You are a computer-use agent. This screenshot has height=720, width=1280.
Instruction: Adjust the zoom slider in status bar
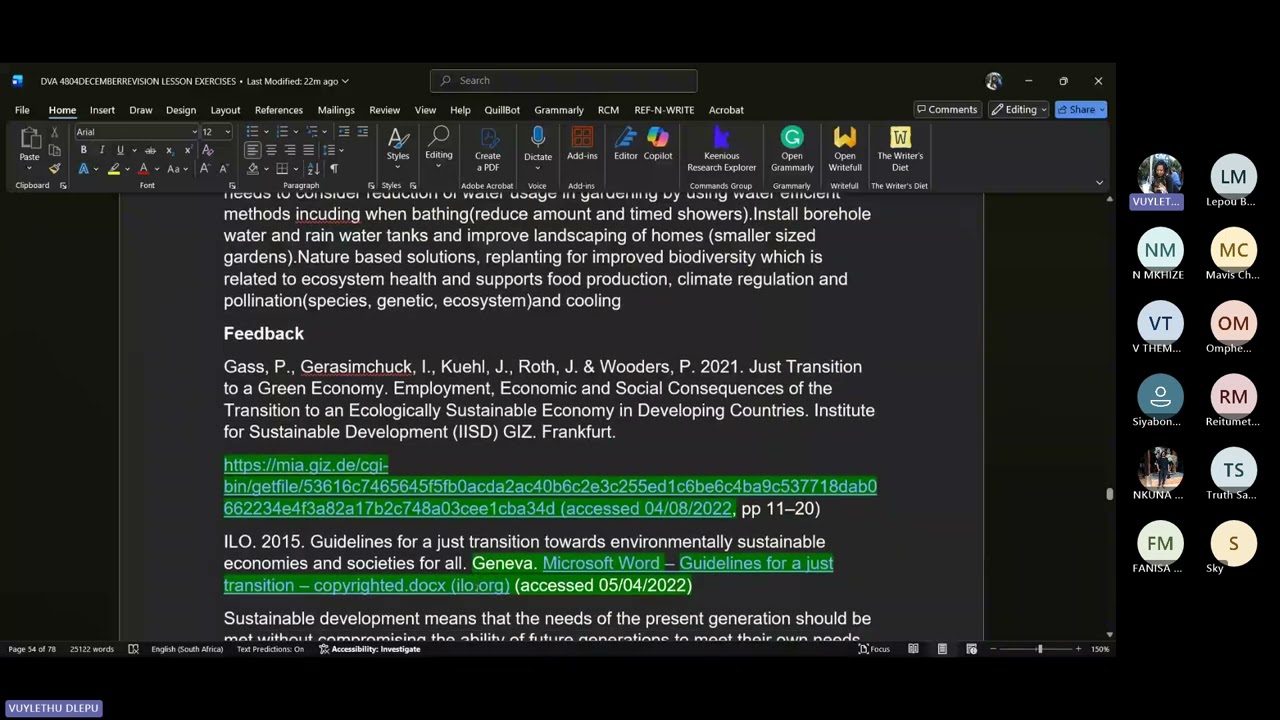pyautogui.click(x=1039, y=649)
